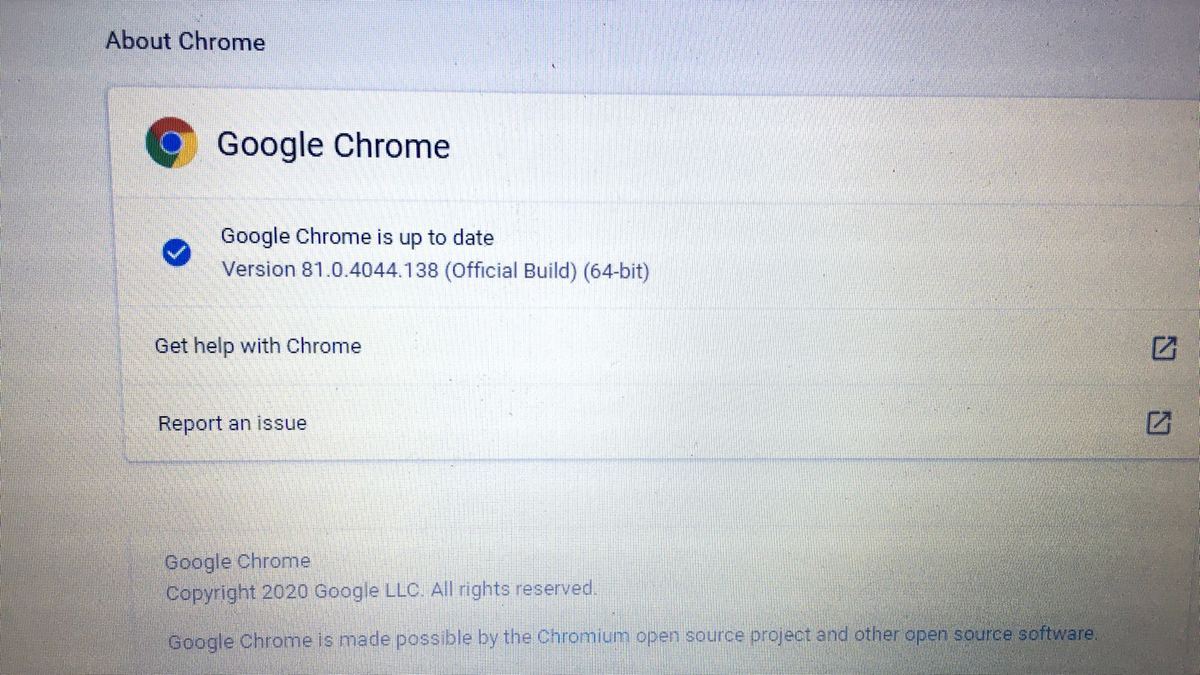
Task: Click the (64-bit) label text
Action: [616, 272]
